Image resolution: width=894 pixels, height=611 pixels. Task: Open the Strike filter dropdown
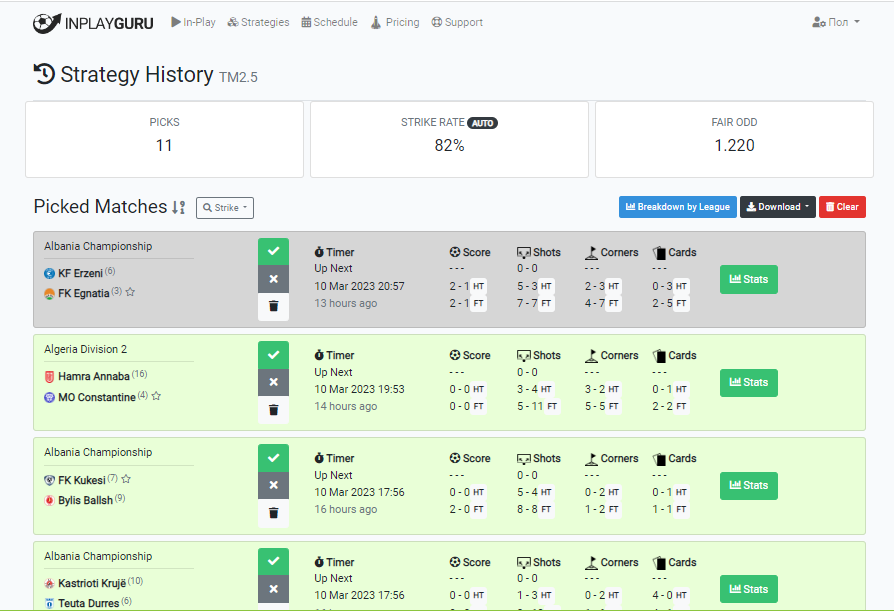coord(225,208)
